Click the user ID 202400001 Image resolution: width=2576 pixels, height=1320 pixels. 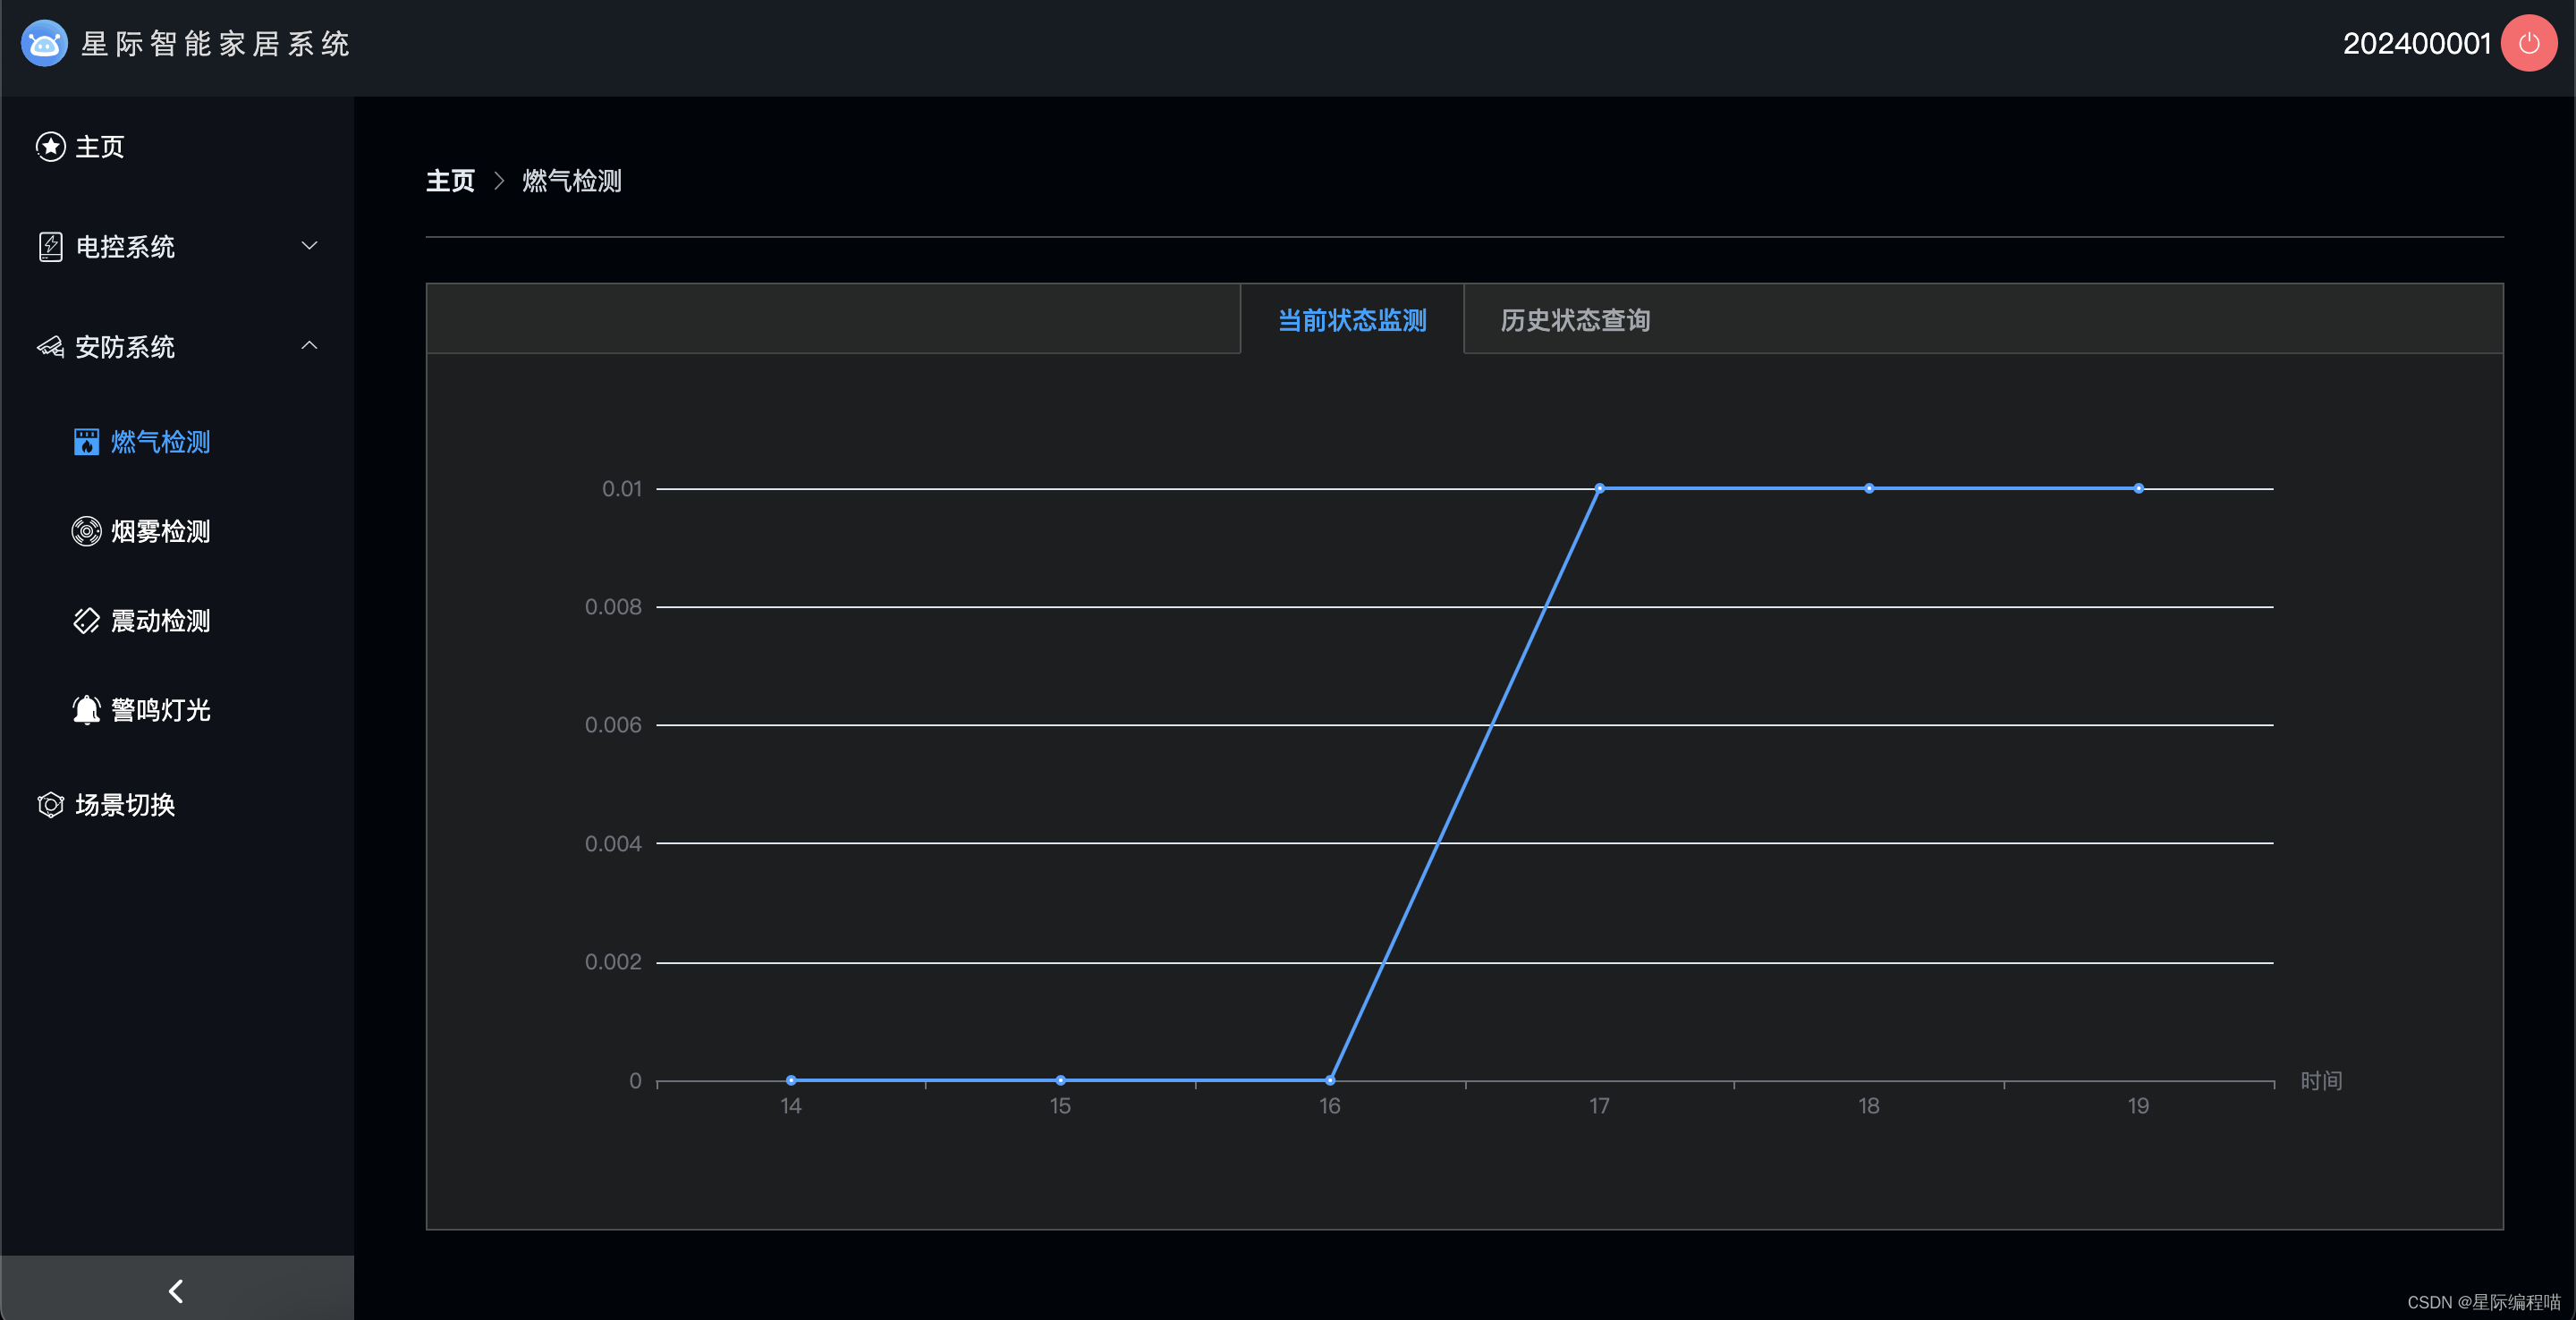point(2416,44)
